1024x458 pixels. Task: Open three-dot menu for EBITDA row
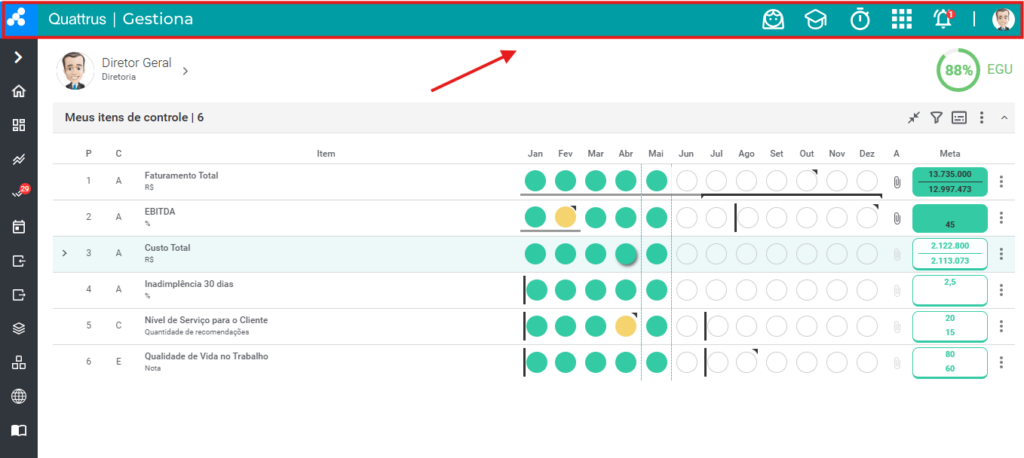[x=1002, y=218]
